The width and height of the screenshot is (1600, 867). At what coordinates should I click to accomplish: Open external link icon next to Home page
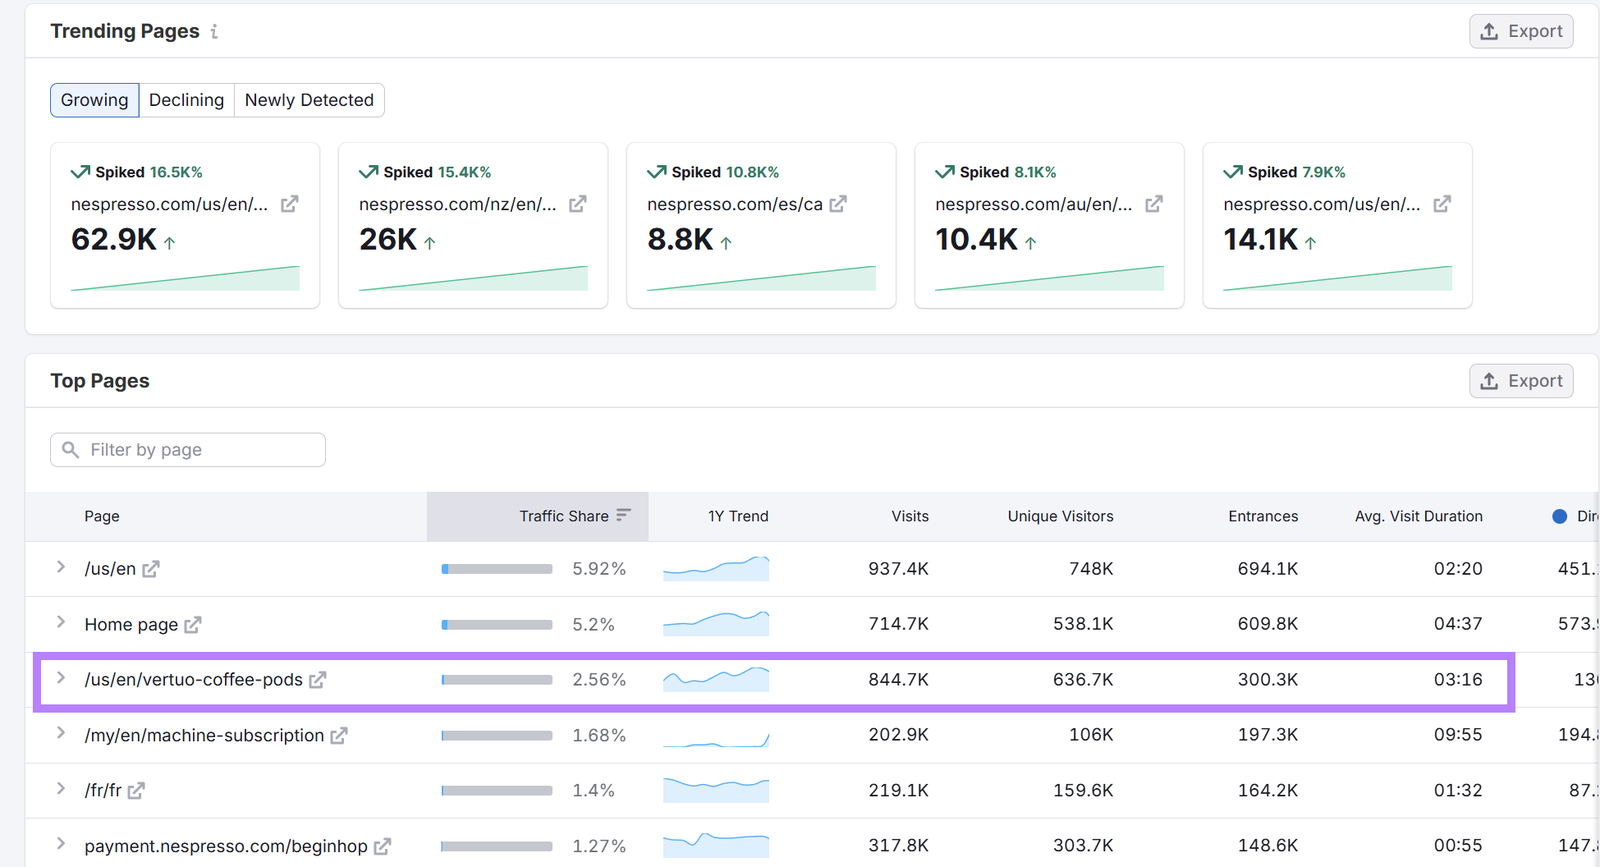(x=193, y=625)
